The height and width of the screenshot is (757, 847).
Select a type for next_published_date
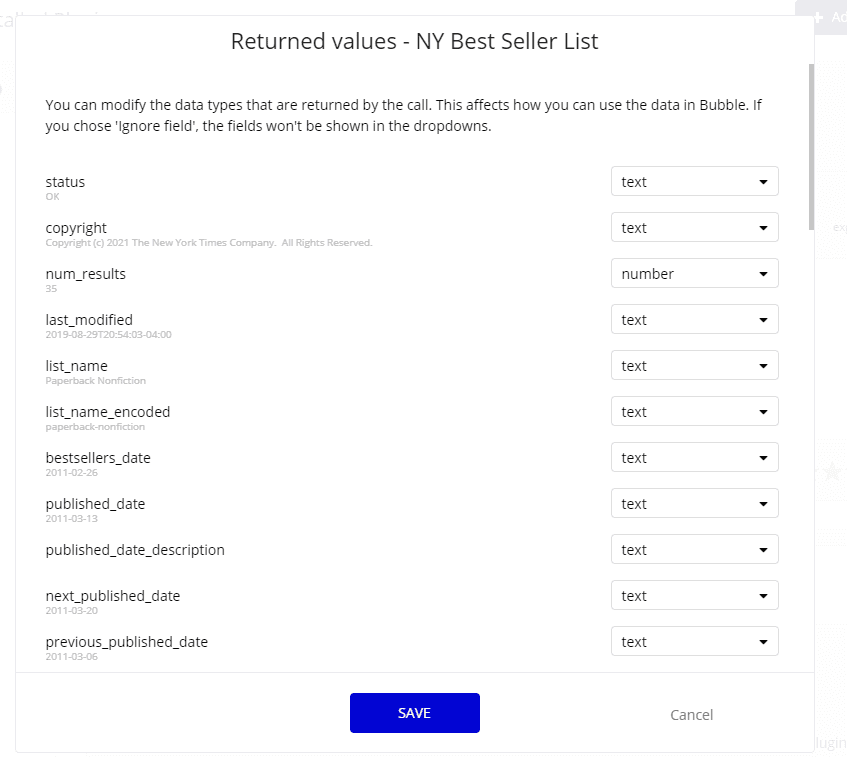pyautogui.click(x=694, y=595)
